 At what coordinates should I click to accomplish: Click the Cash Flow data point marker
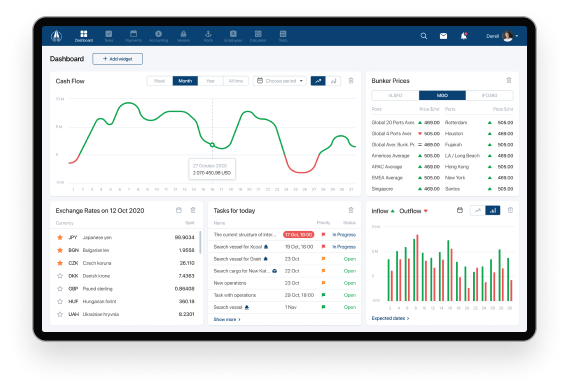212,145
